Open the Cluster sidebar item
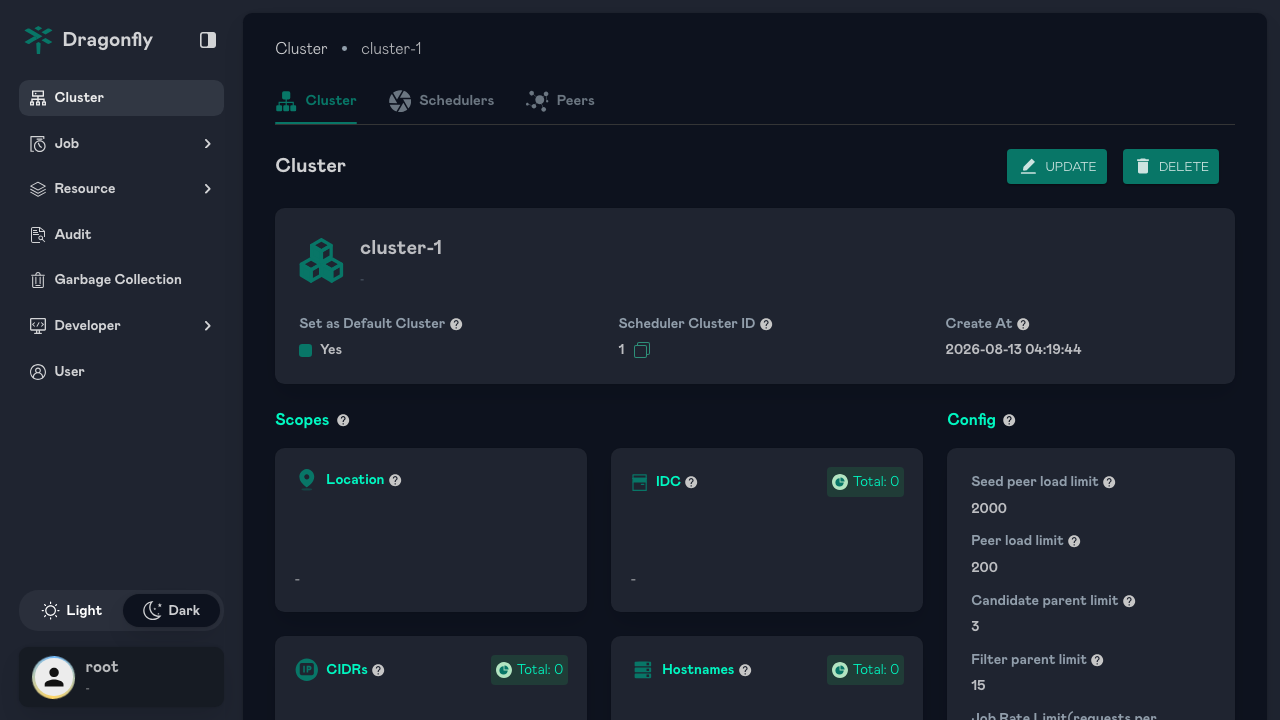The height and width of the screenshot is (720, 1280). pyautogui.click(x=121, y=98)
